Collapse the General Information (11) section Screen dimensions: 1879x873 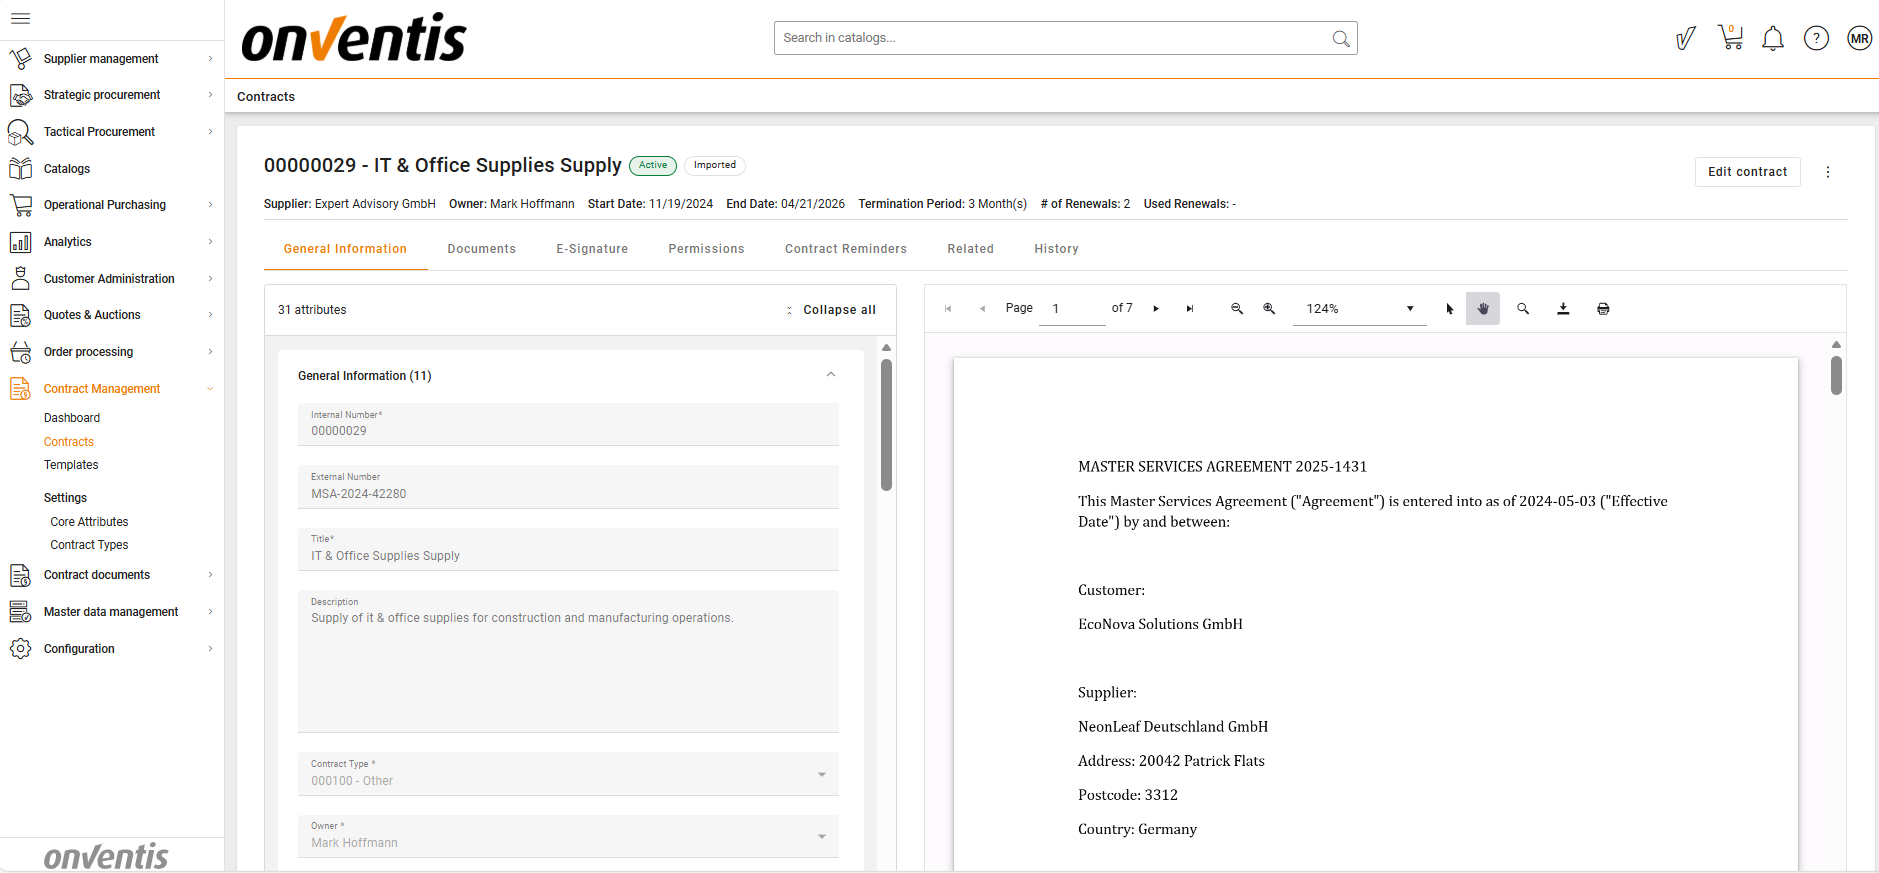[830, 375]
